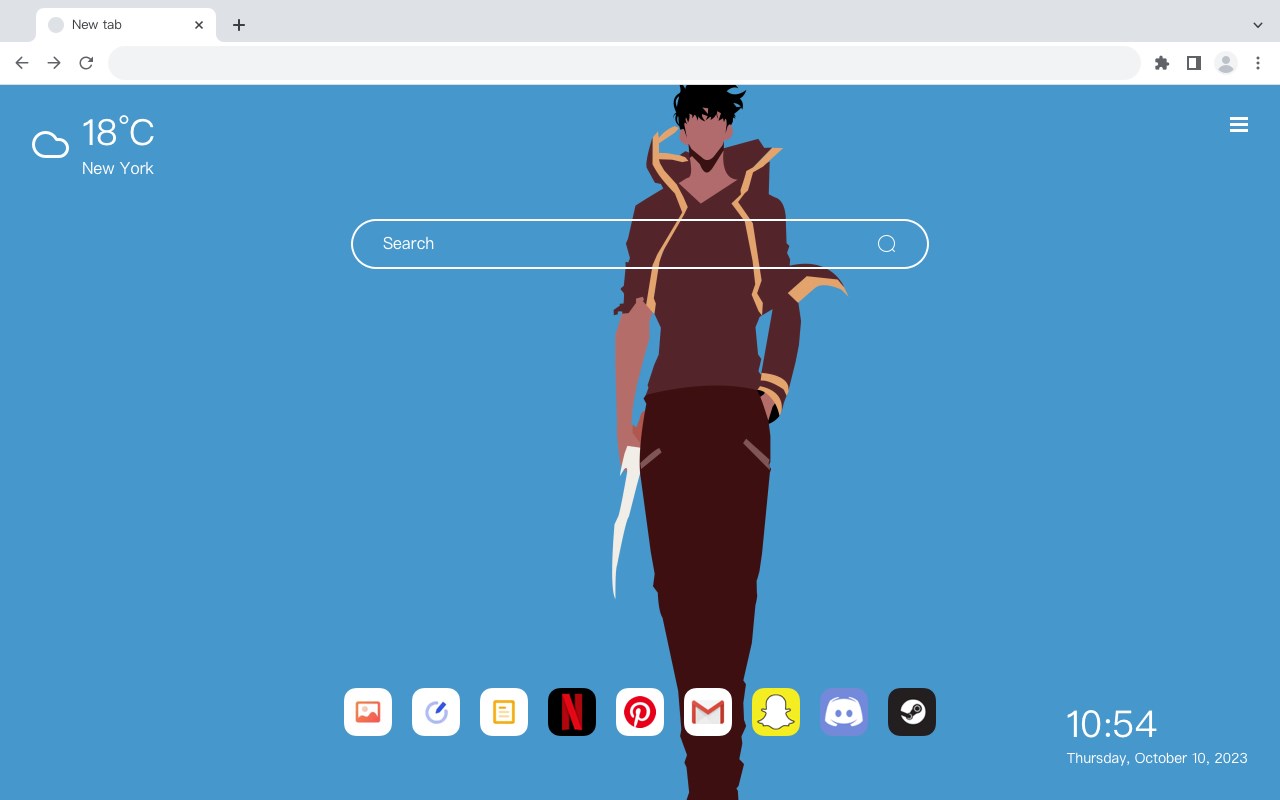Open the Gmail shortcut
1280x800 pixels.
(x=708, y=712)
